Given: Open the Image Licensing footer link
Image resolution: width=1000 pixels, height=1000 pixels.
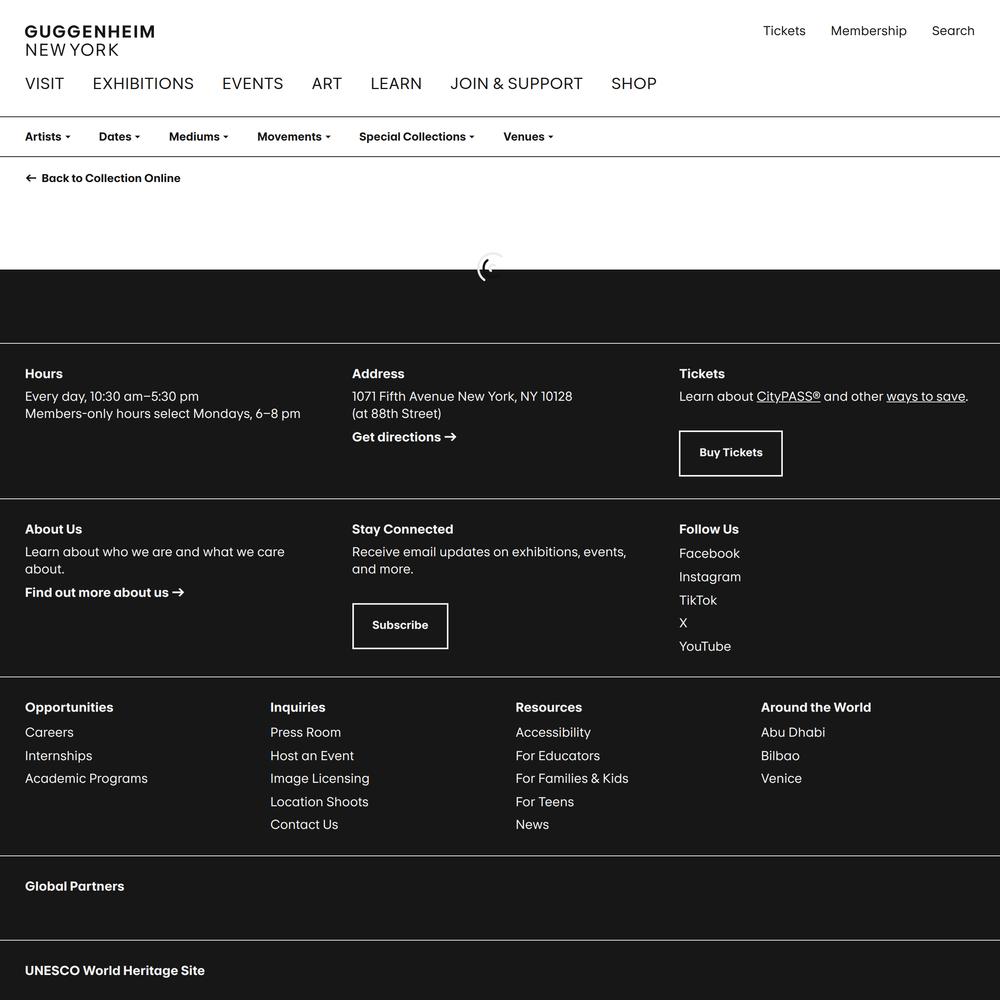Looking at the screenshot, I should (x=319, y=779).
